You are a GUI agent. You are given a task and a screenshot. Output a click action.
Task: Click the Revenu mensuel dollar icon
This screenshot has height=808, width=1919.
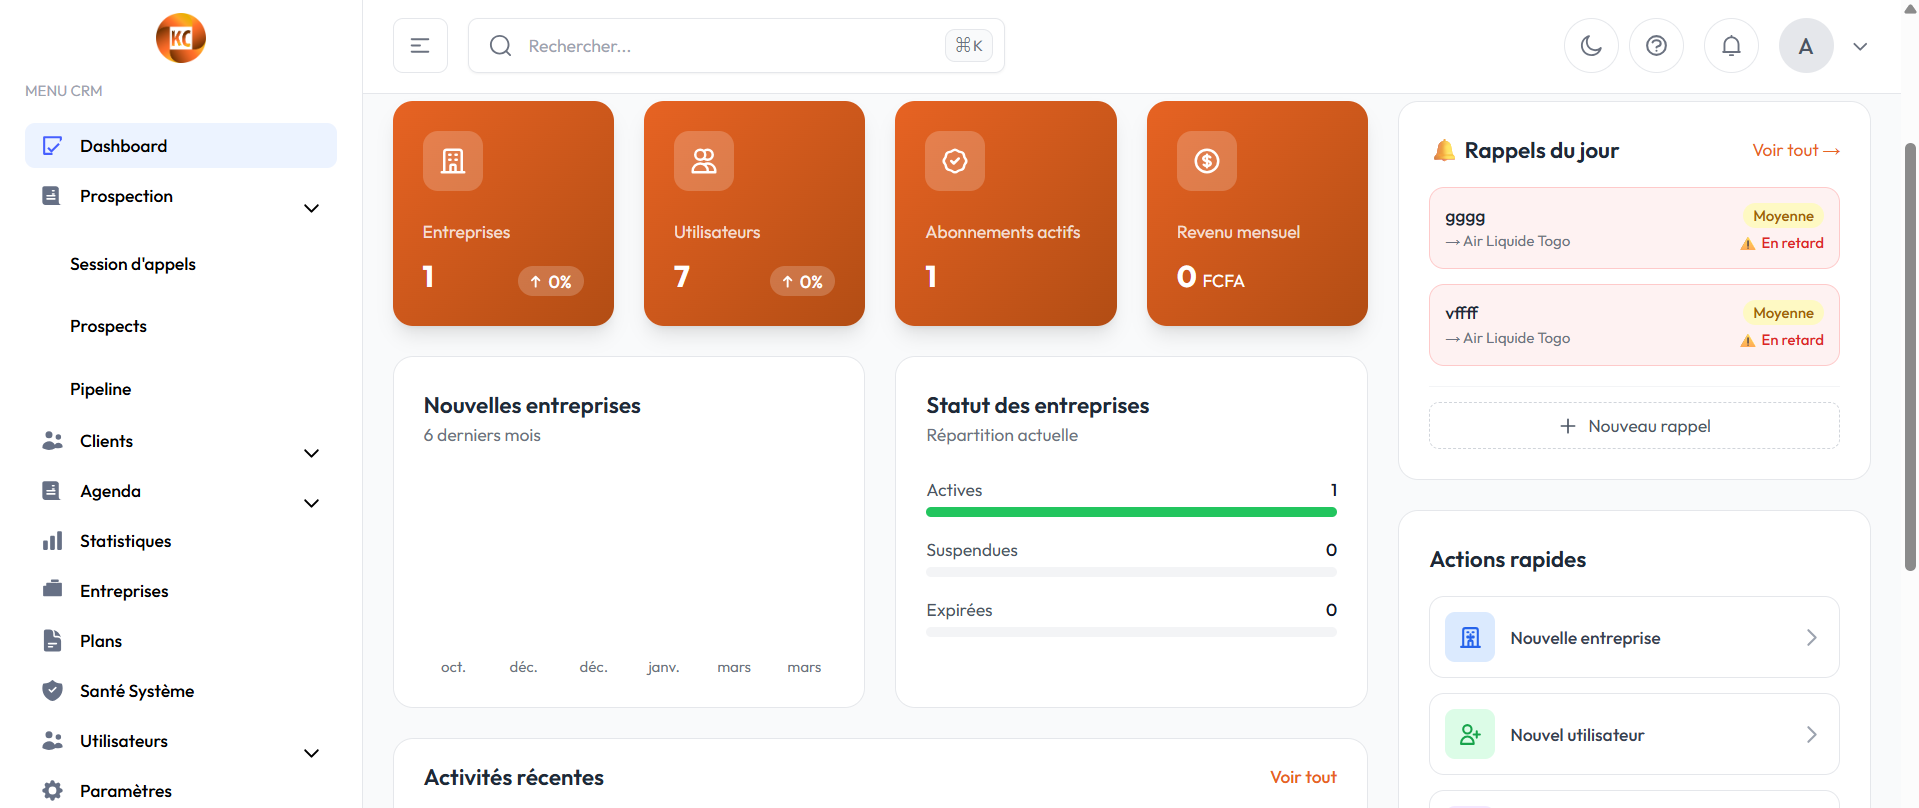pyautogui.click(x=1207, y=161)
